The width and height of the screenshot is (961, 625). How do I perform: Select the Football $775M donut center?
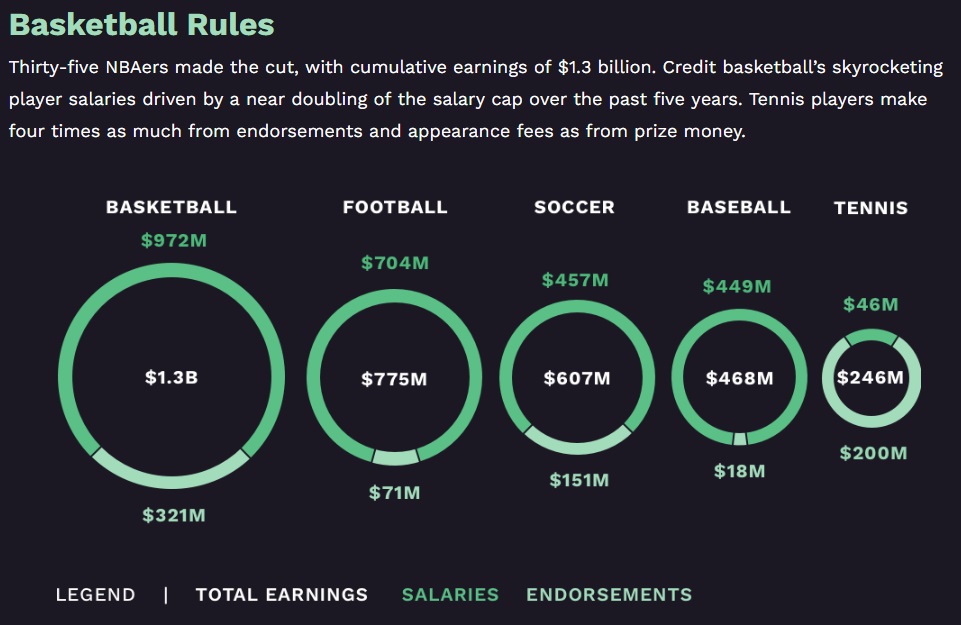[394, 379]
